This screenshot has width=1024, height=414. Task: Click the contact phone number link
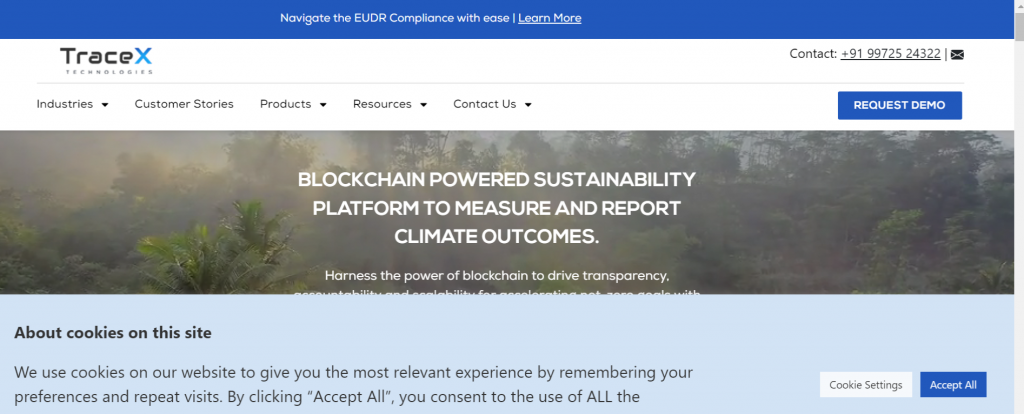[x=890, y=54]
